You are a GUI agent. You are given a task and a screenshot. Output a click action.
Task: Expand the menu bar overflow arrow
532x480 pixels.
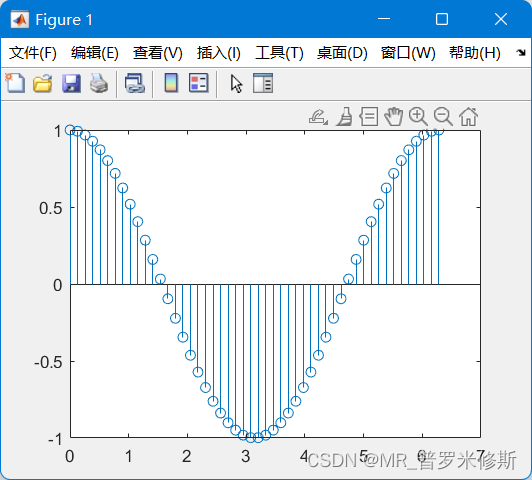click(521, 53)
